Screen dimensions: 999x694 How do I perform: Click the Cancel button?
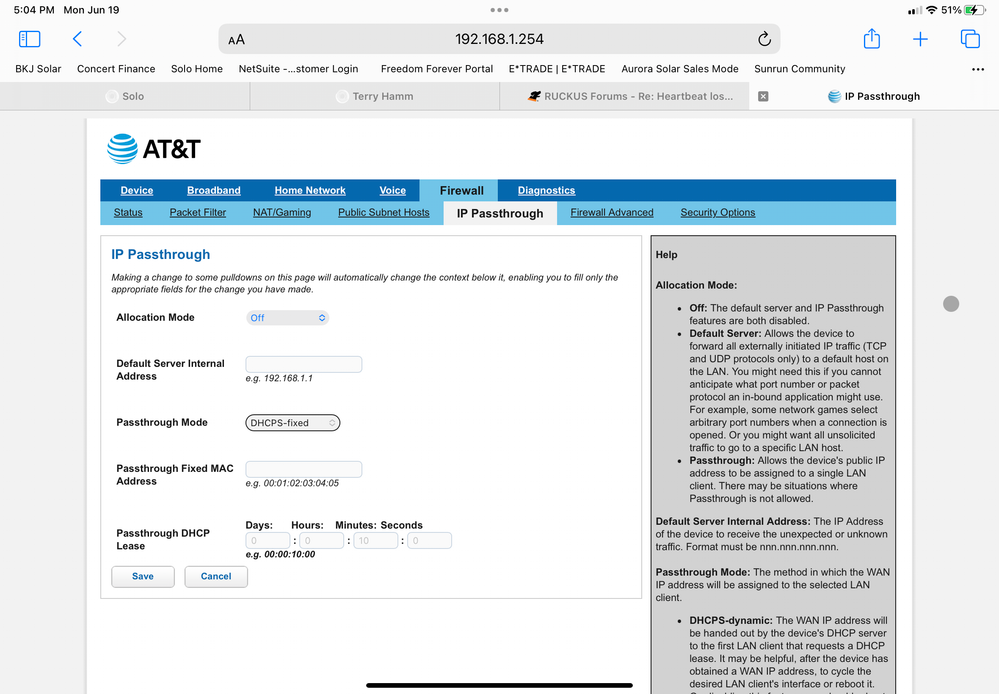(x=216, y=576)
